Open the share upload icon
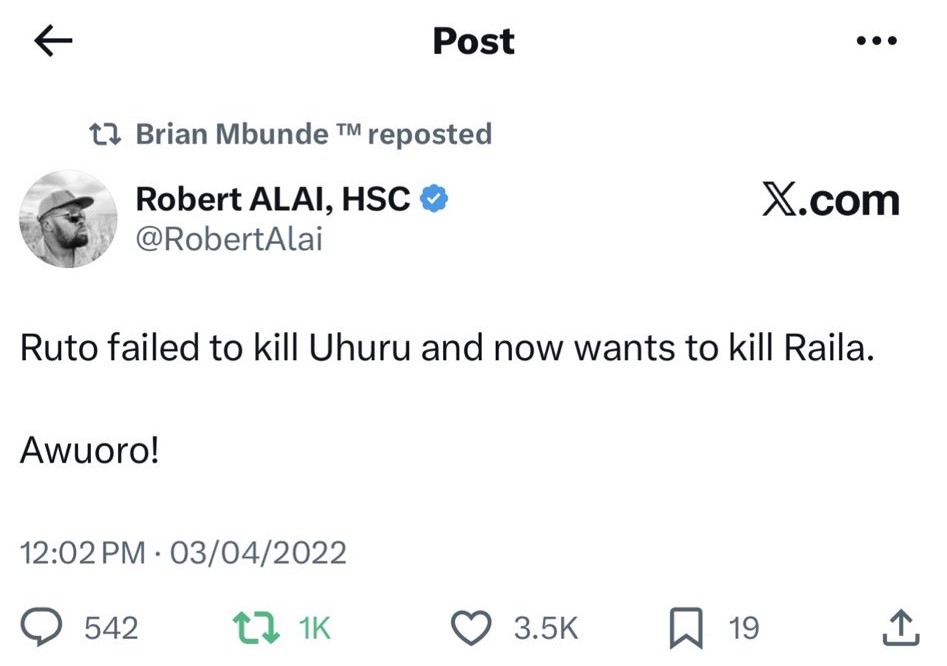This screenshot has height=666, width=947. pyautogui.click(x=901, y=628)
